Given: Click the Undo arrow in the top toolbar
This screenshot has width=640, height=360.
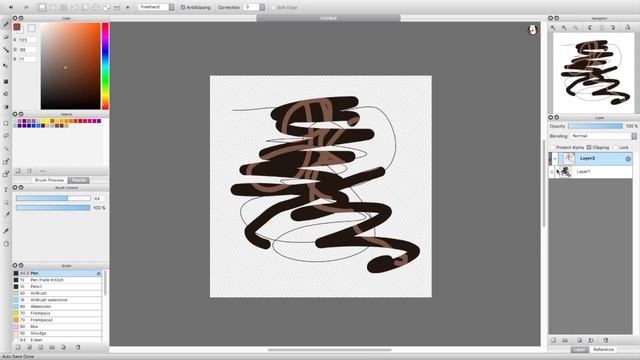Looking at the screenshot, I should (11, 7).
